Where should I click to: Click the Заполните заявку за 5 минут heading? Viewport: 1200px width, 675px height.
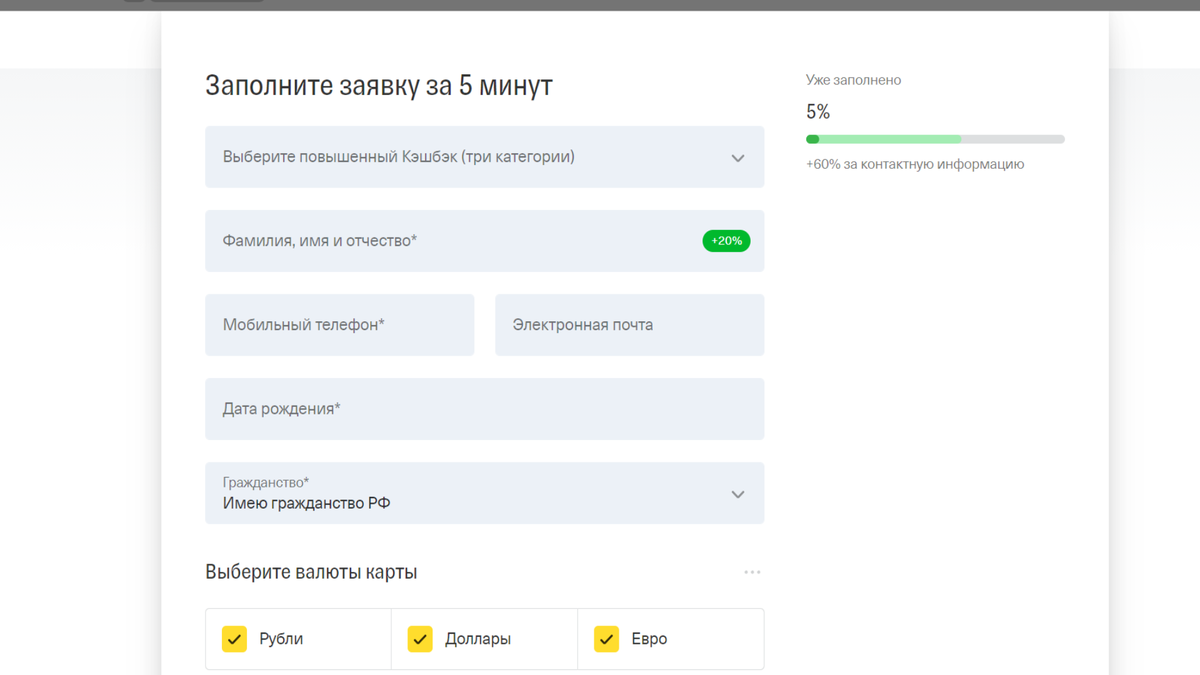[379, 86]
